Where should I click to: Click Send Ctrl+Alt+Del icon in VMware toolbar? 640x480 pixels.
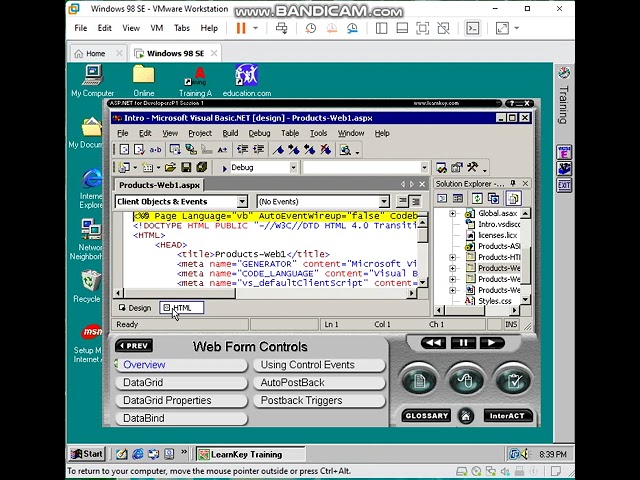[x=282, y=28]
